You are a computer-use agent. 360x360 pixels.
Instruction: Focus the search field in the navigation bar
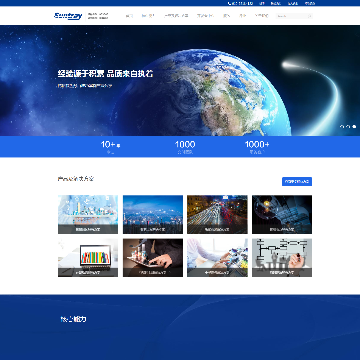click(x=294, y=16)
